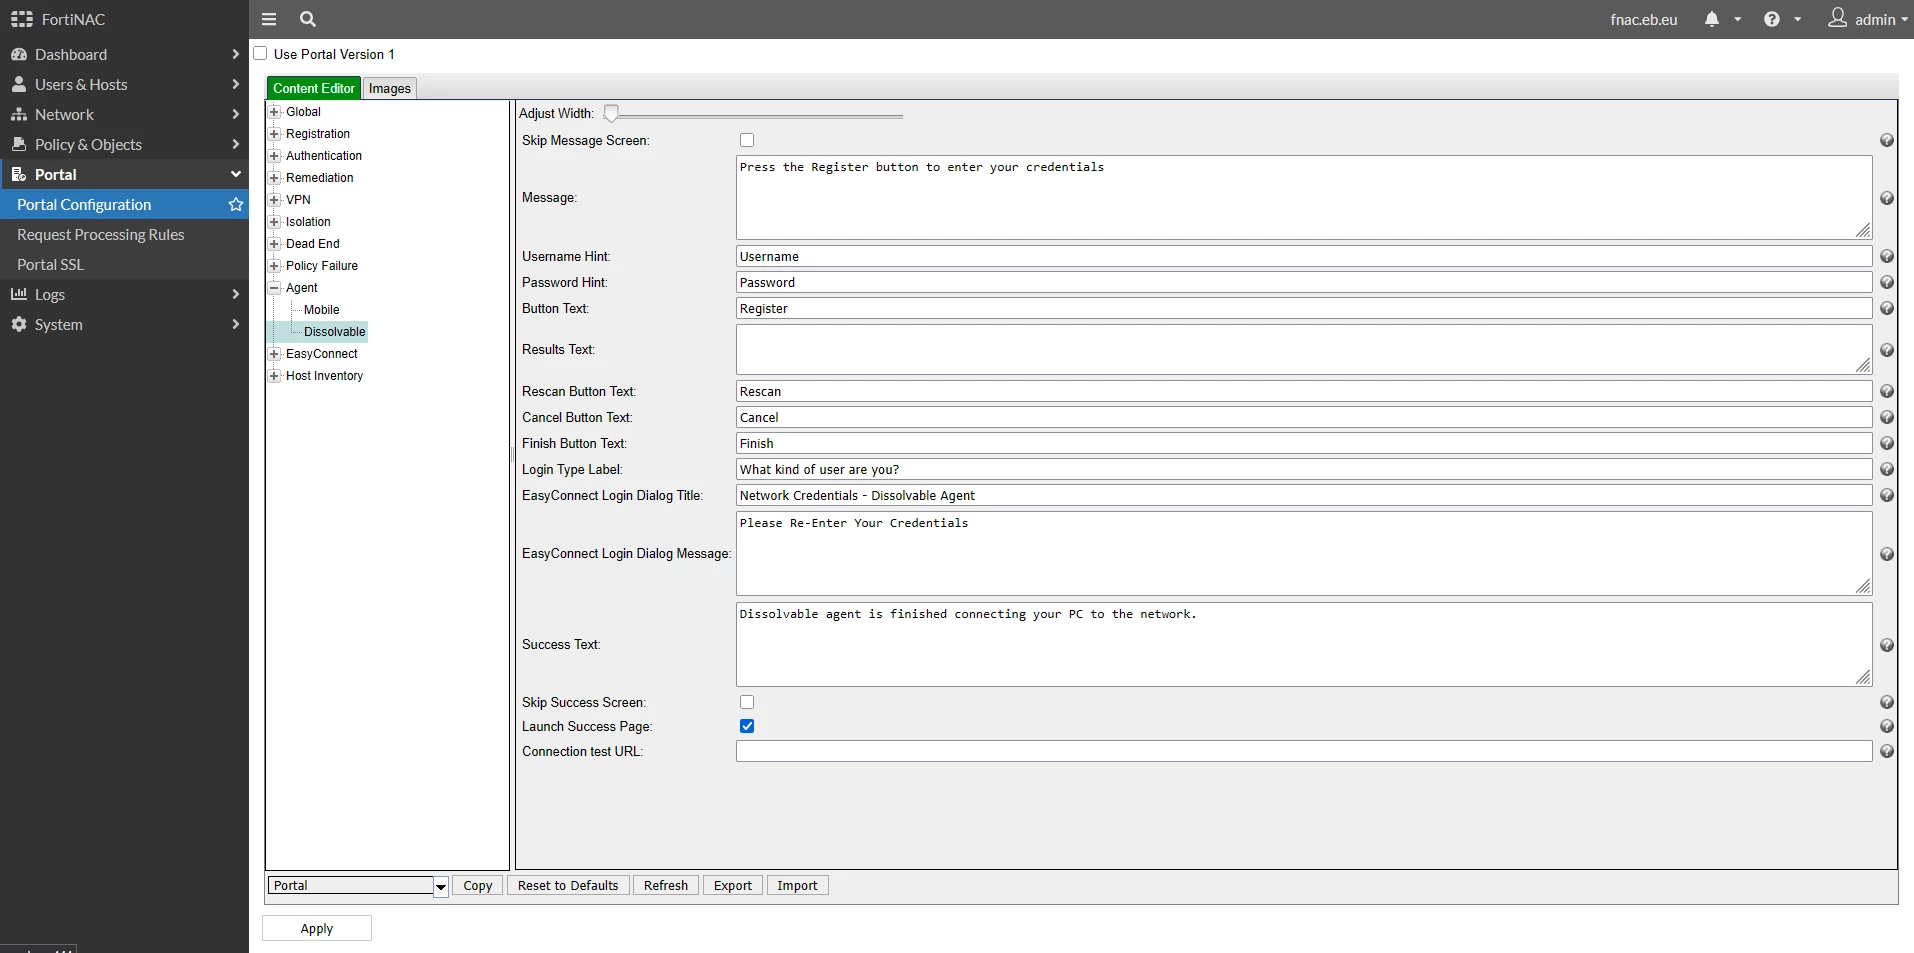Click help icon beside Connection test URL
The height and width of the screenshot is (953, 1914).
[x=1887, y=752]
